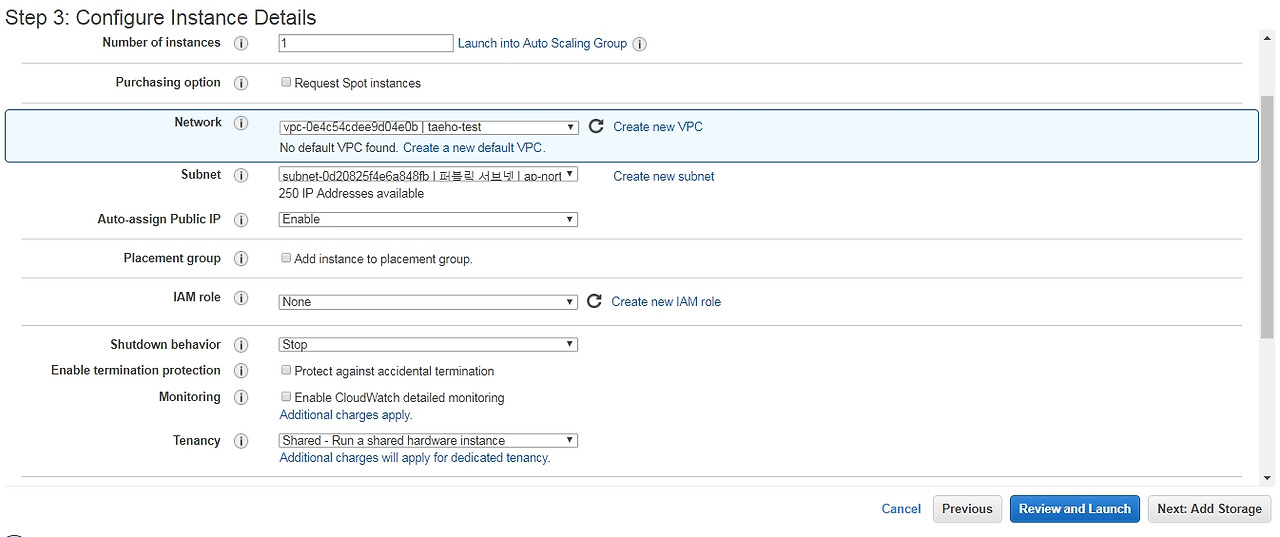Viewport: 1280px width, 537px height.
Task: Follow the Create new subnet link
Action: click(664, 176)
